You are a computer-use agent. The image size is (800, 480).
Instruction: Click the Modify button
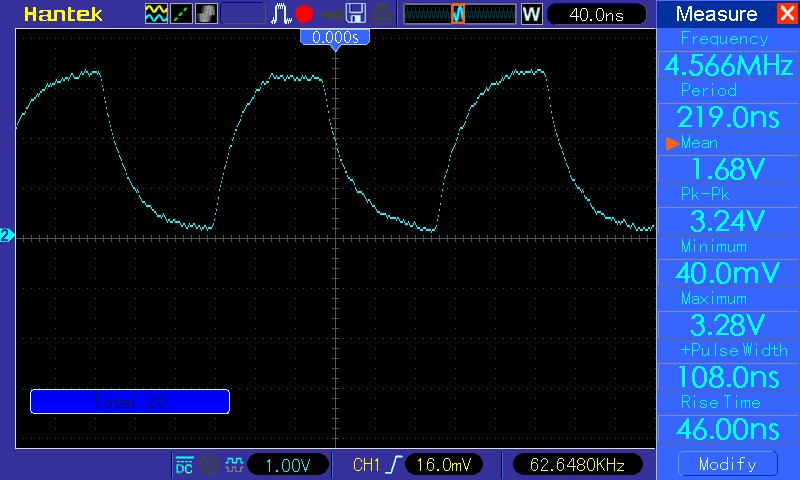click(x=727, y=464)
